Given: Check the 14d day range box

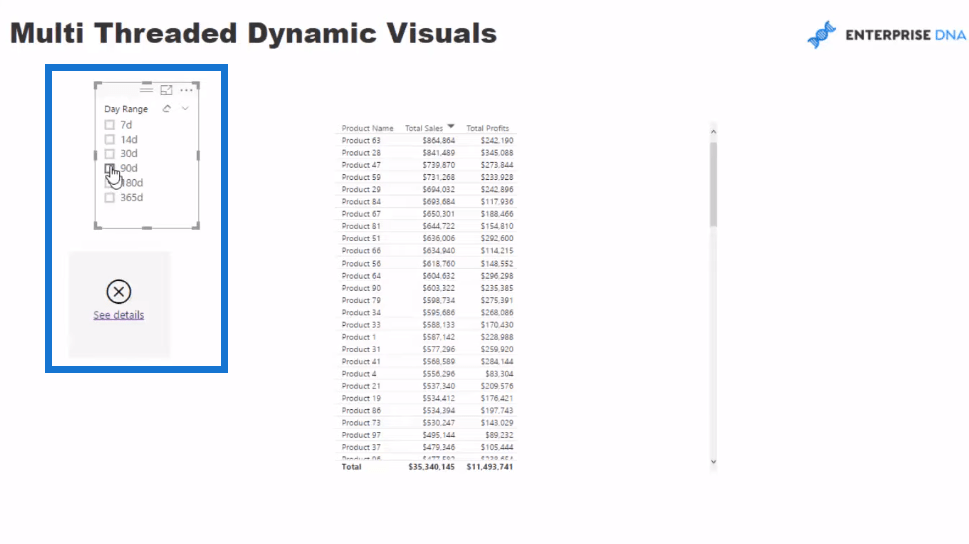Looking at the screenshot, I should pos(109,140).
